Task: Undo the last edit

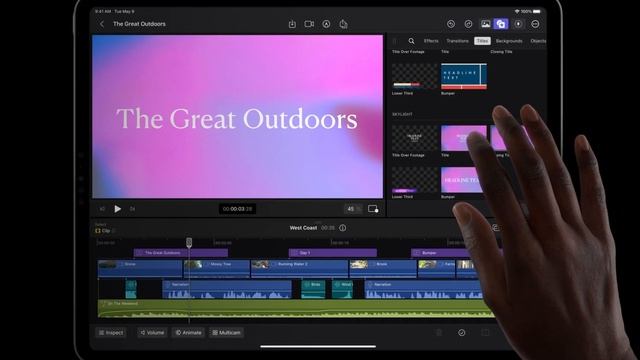Action: [x=451, y=24]
